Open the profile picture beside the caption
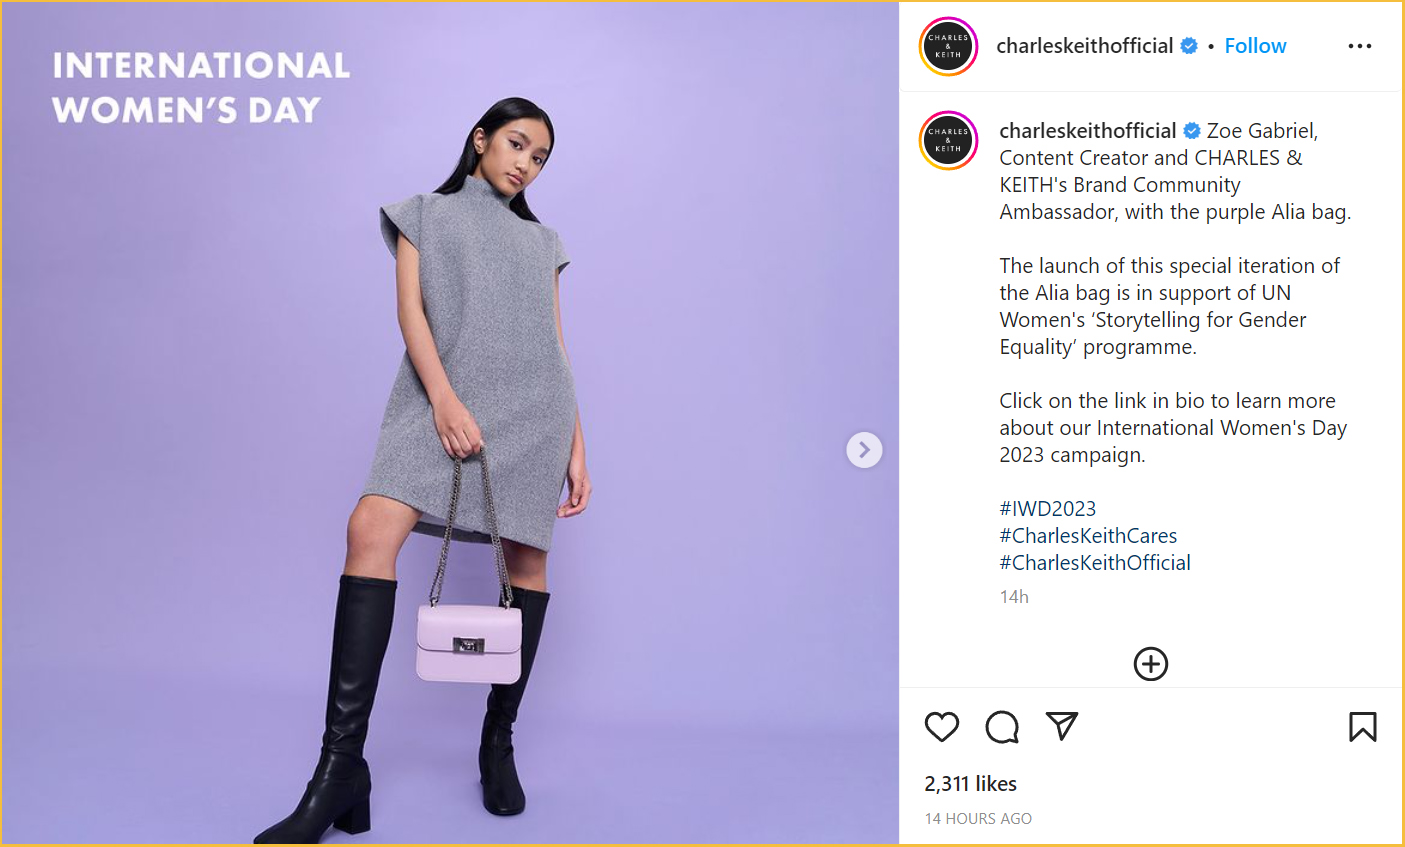The image size is (1405, 847). [948, 140]
